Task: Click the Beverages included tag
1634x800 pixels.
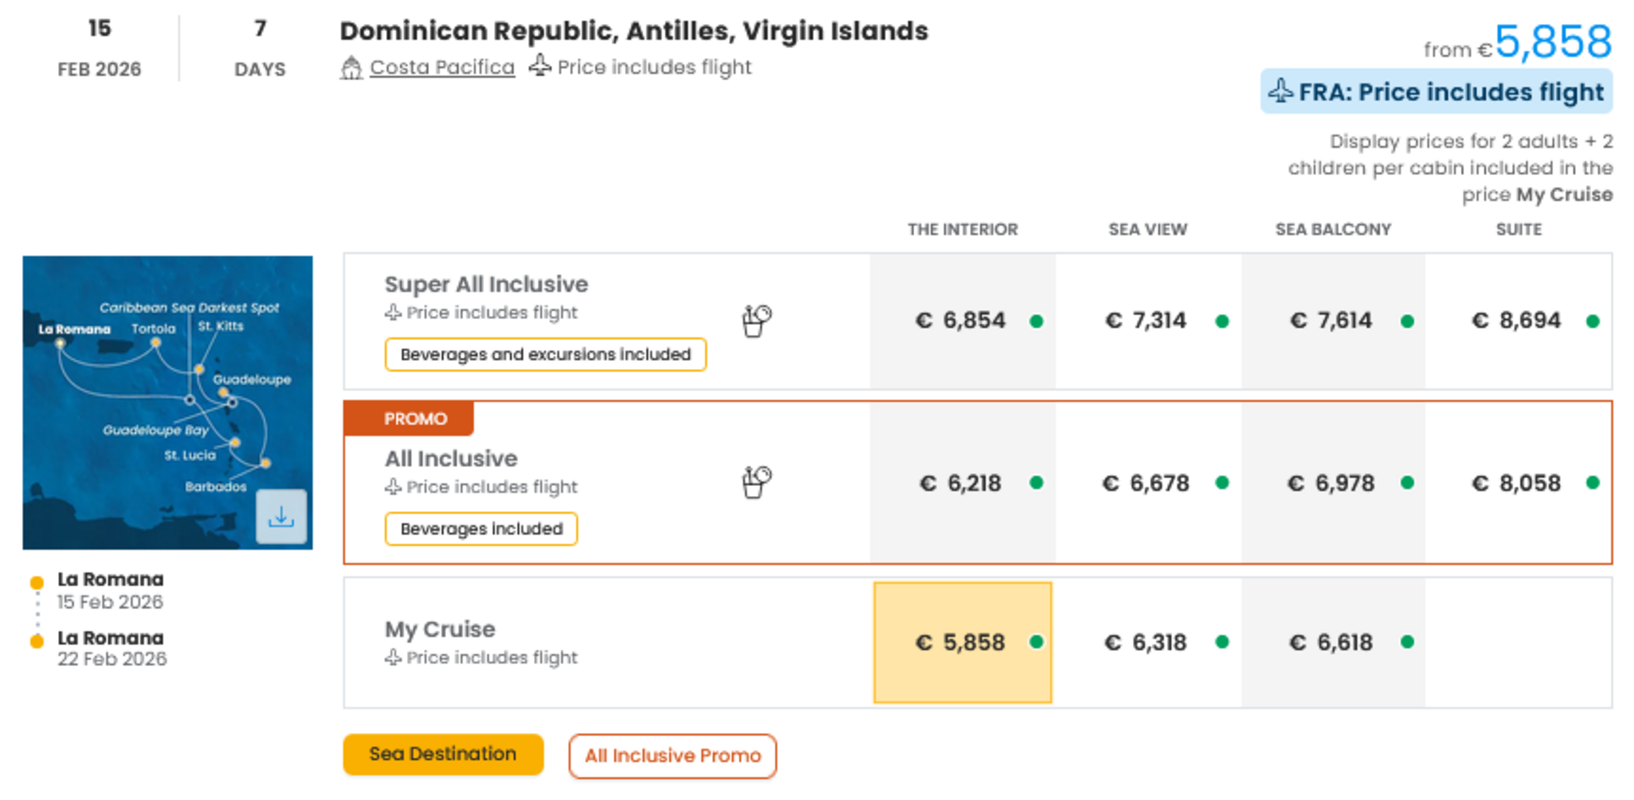Action: click(481, 529)
